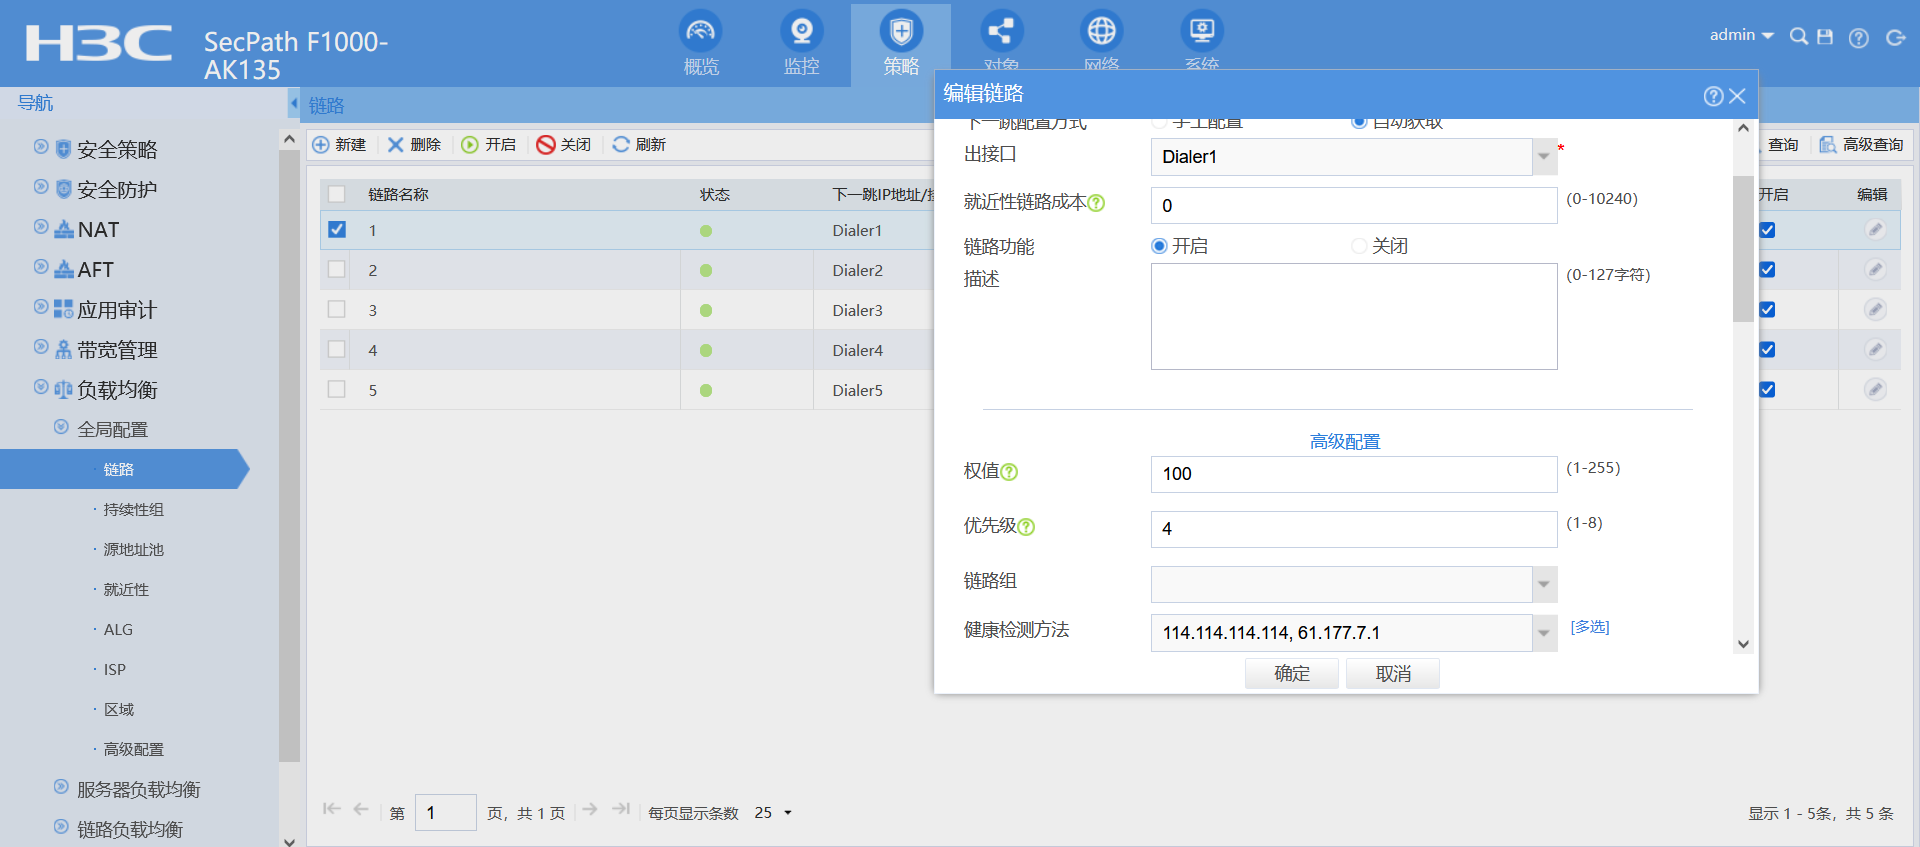The image size is (1920, 847).
Task: Open the 链路组 dropdown
Action: [1544, 585]
